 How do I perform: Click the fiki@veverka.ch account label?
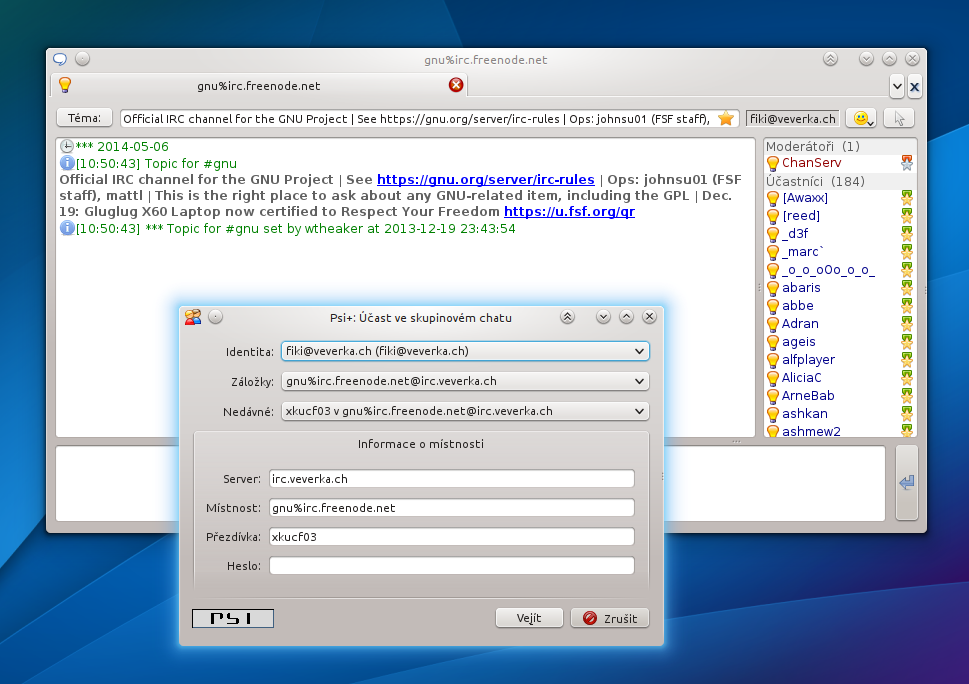[x=793, y=119]
